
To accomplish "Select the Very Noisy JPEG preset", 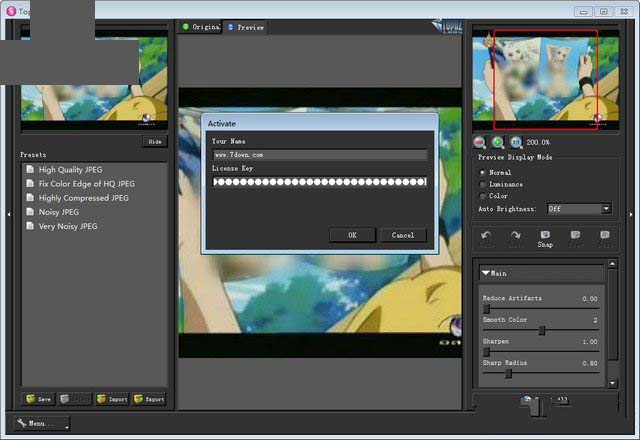I will point(68,226).
